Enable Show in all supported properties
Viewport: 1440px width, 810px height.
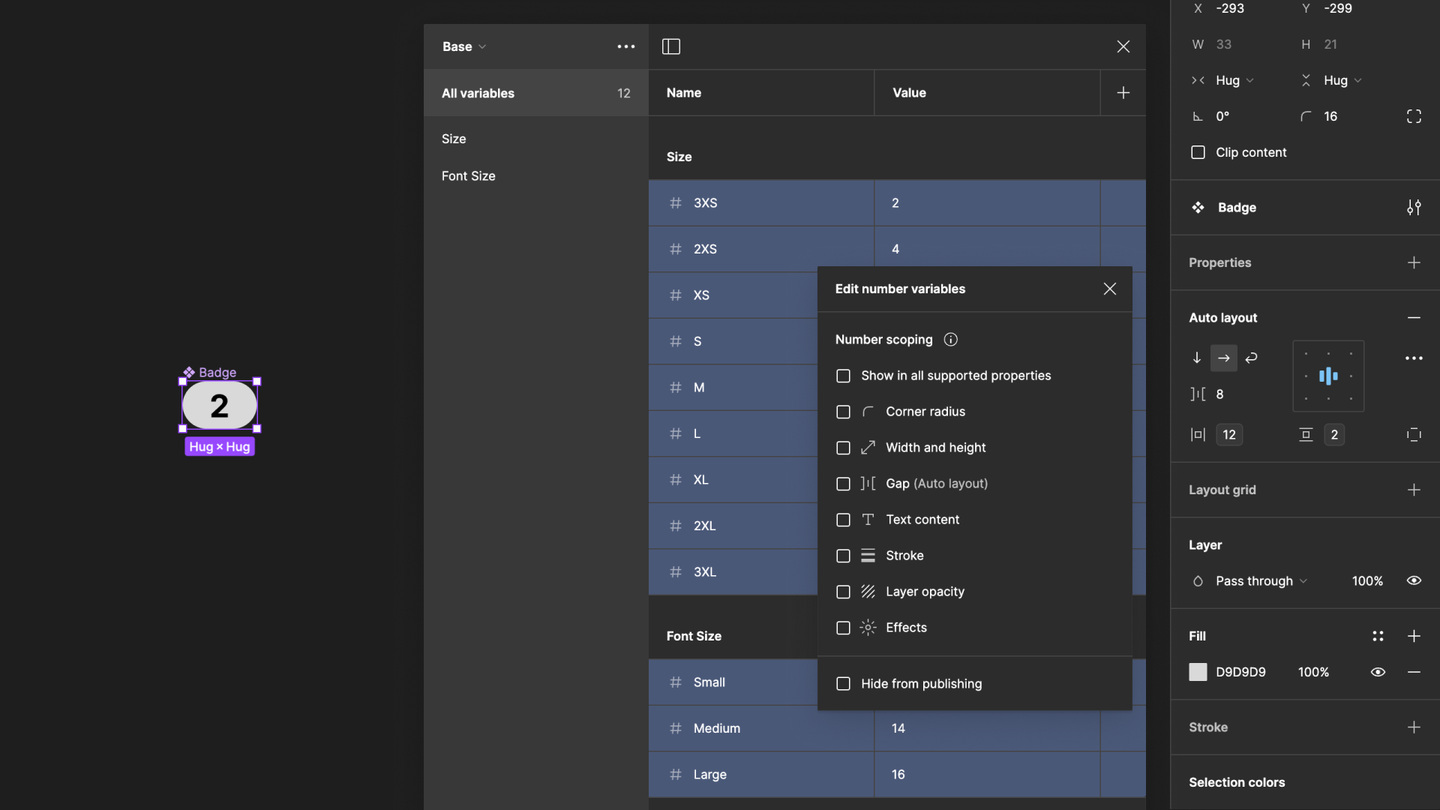843,376
